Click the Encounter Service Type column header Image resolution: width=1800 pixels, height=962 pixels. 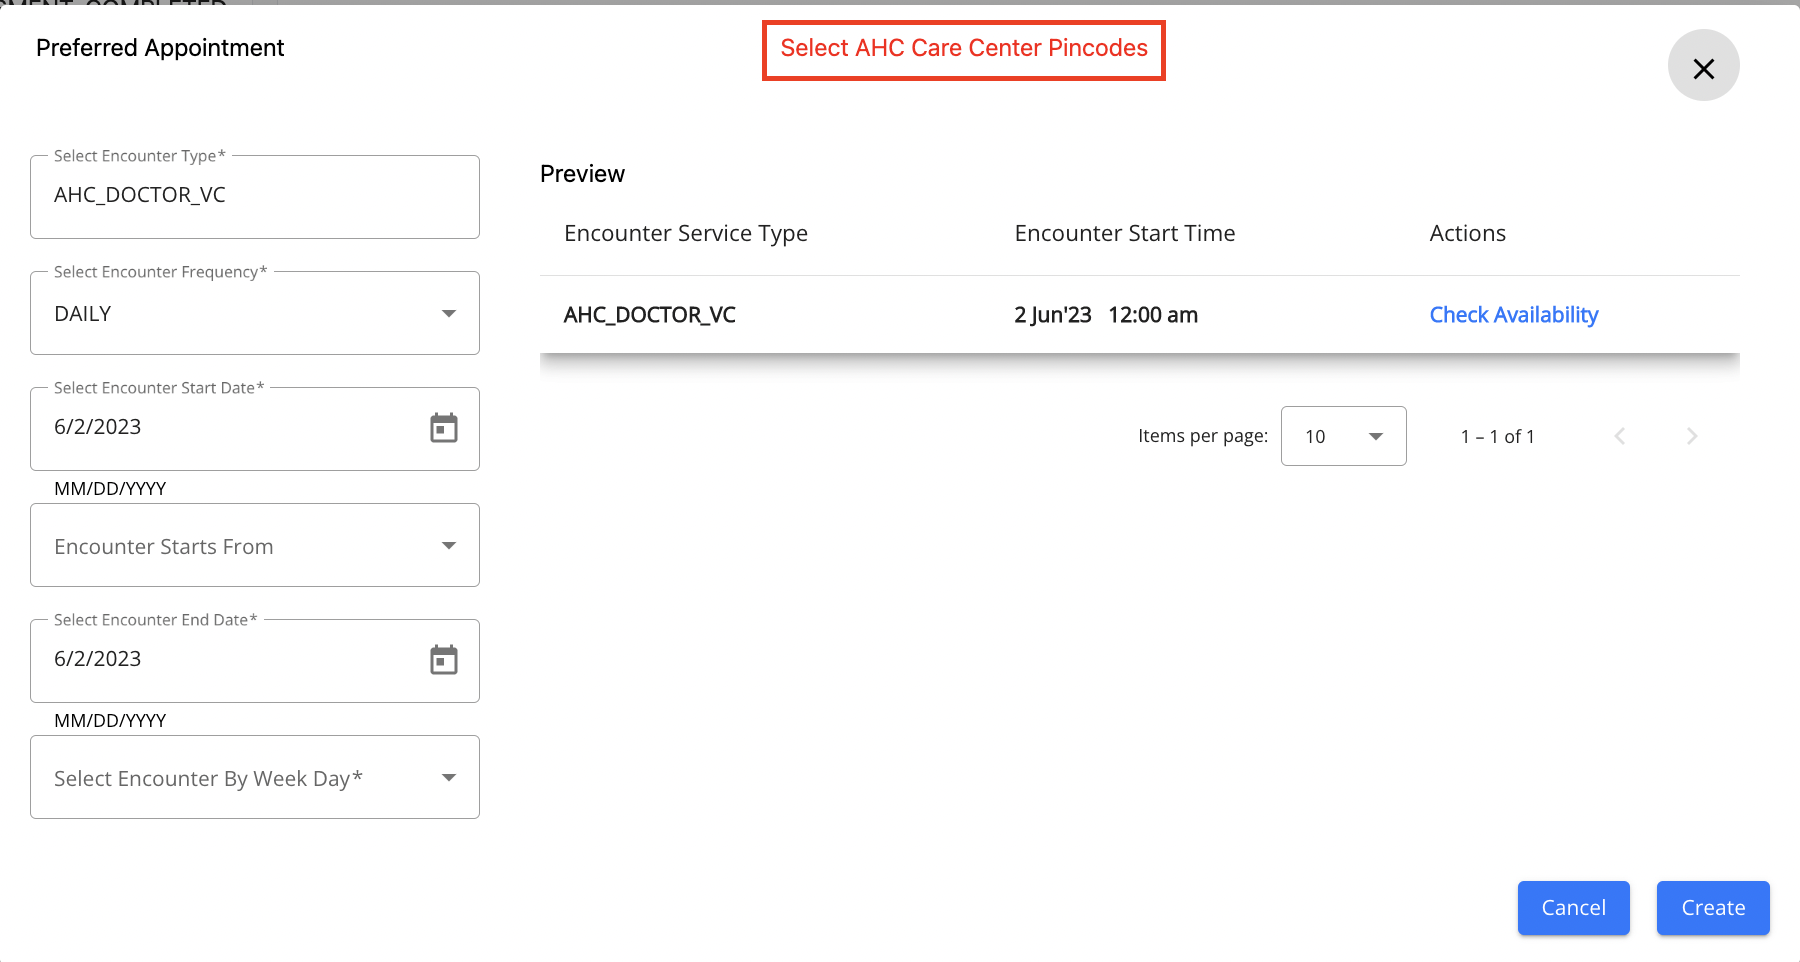685,233
